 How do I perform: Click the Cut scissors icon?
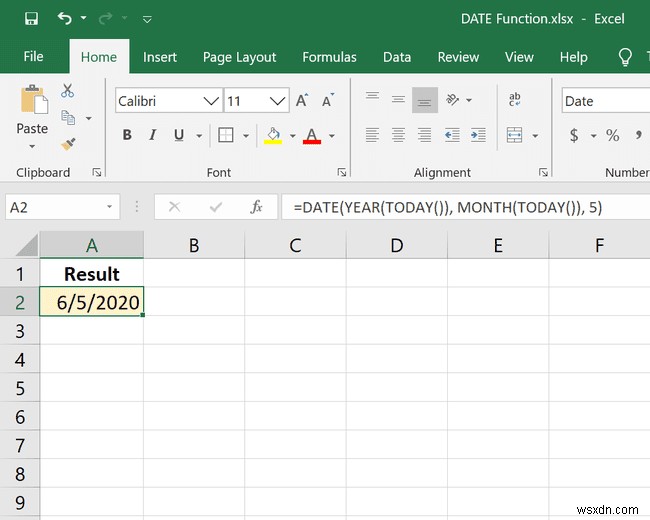point(67,90)
